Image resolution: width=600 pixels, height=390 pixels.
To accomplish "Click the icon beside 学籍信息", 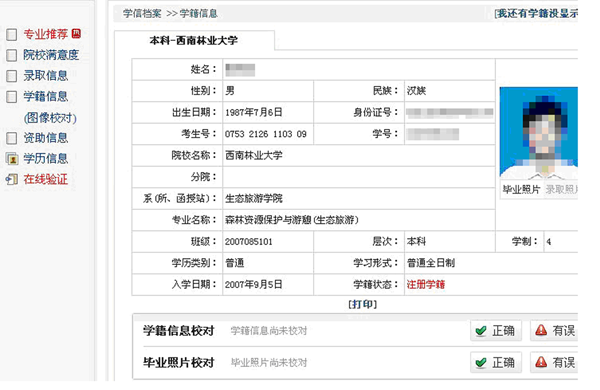I will pyautogui.click(x=11, y=96).
